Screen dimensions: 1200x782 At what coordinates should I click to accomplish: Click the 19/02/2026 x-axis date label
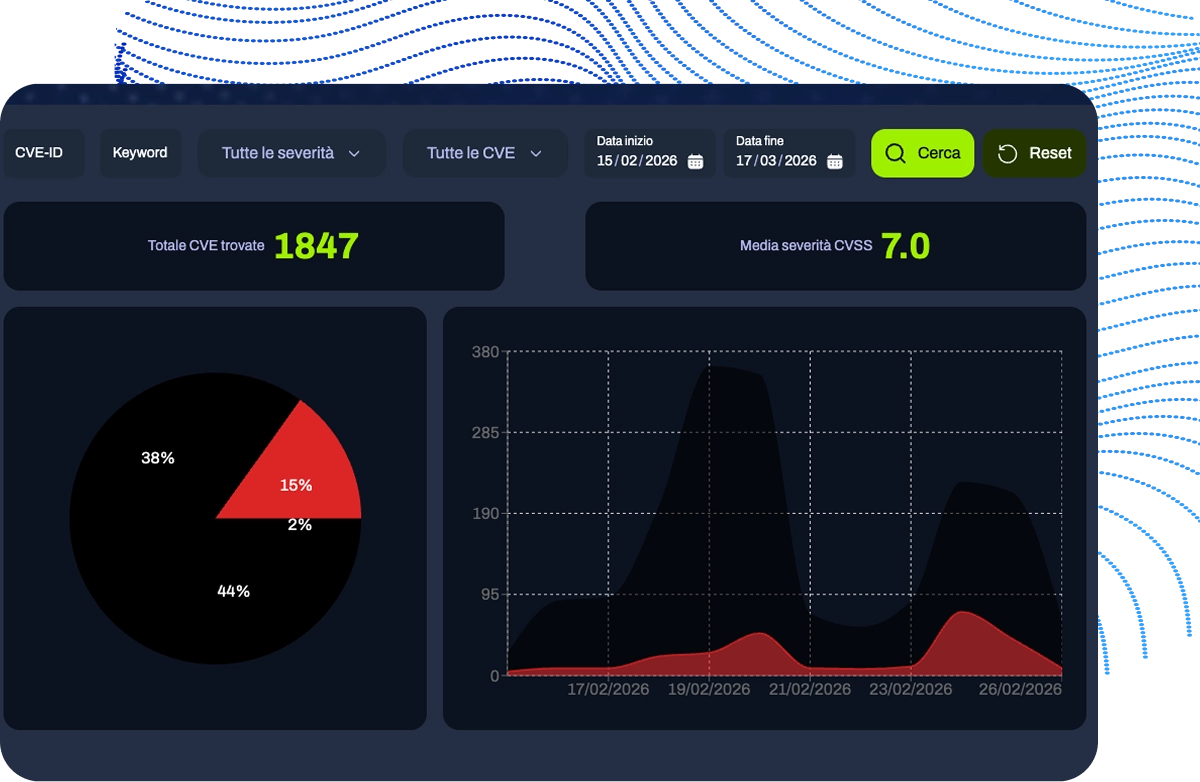pos(708,690)
